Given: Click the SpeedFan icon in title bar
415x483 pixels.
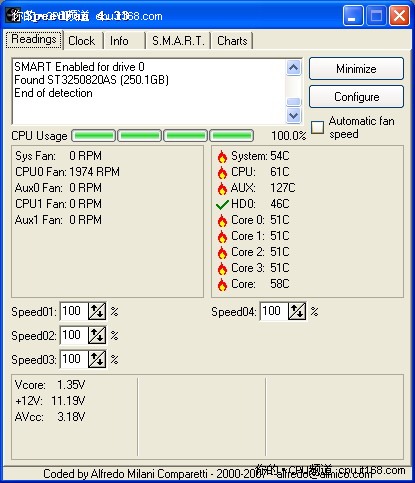Looking at the screenshot, I should click(x=11, y=16).
